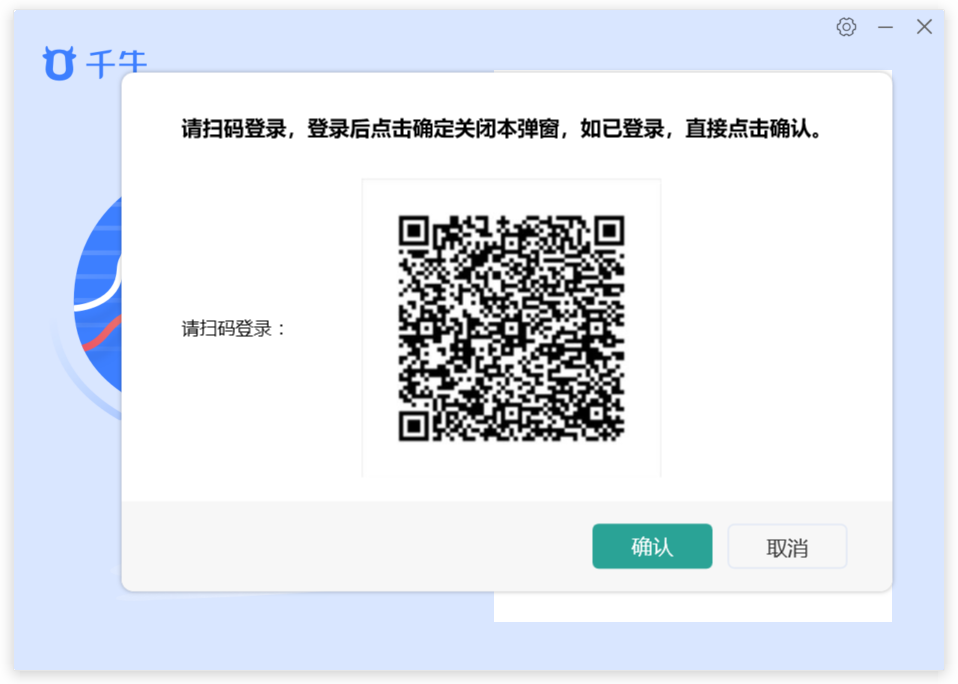Click the white login panel behind dialog
This screenshot has width=958, height=684.
coord(692,606)
